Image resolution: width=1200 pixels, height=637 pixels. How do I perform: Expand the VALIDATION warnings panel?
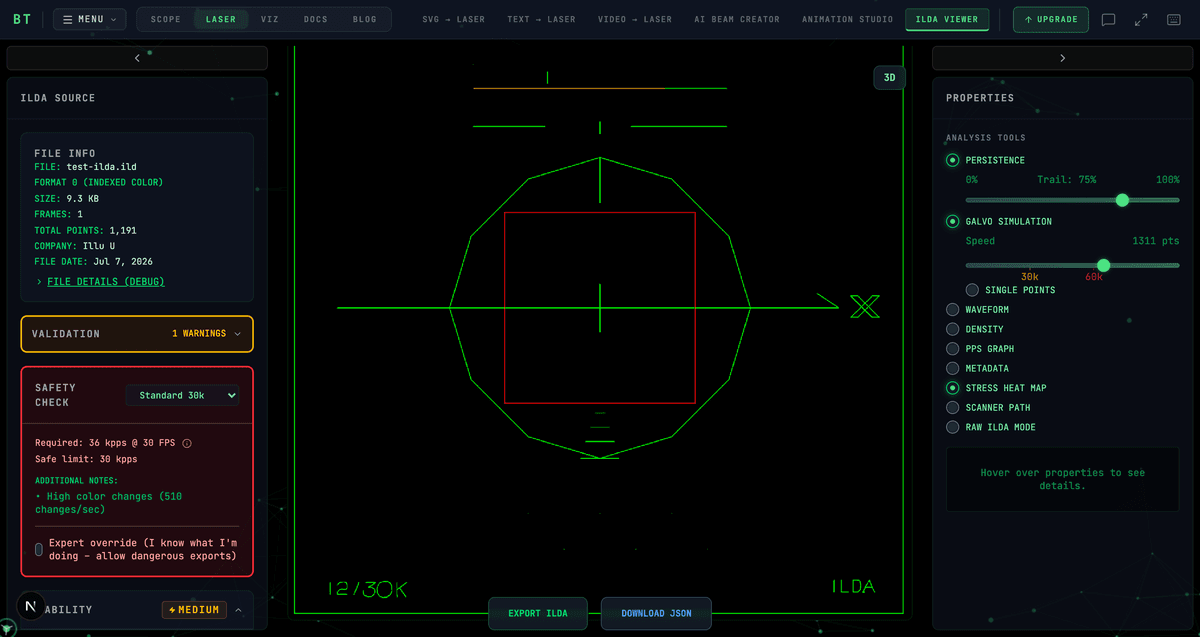pos(137,334)
